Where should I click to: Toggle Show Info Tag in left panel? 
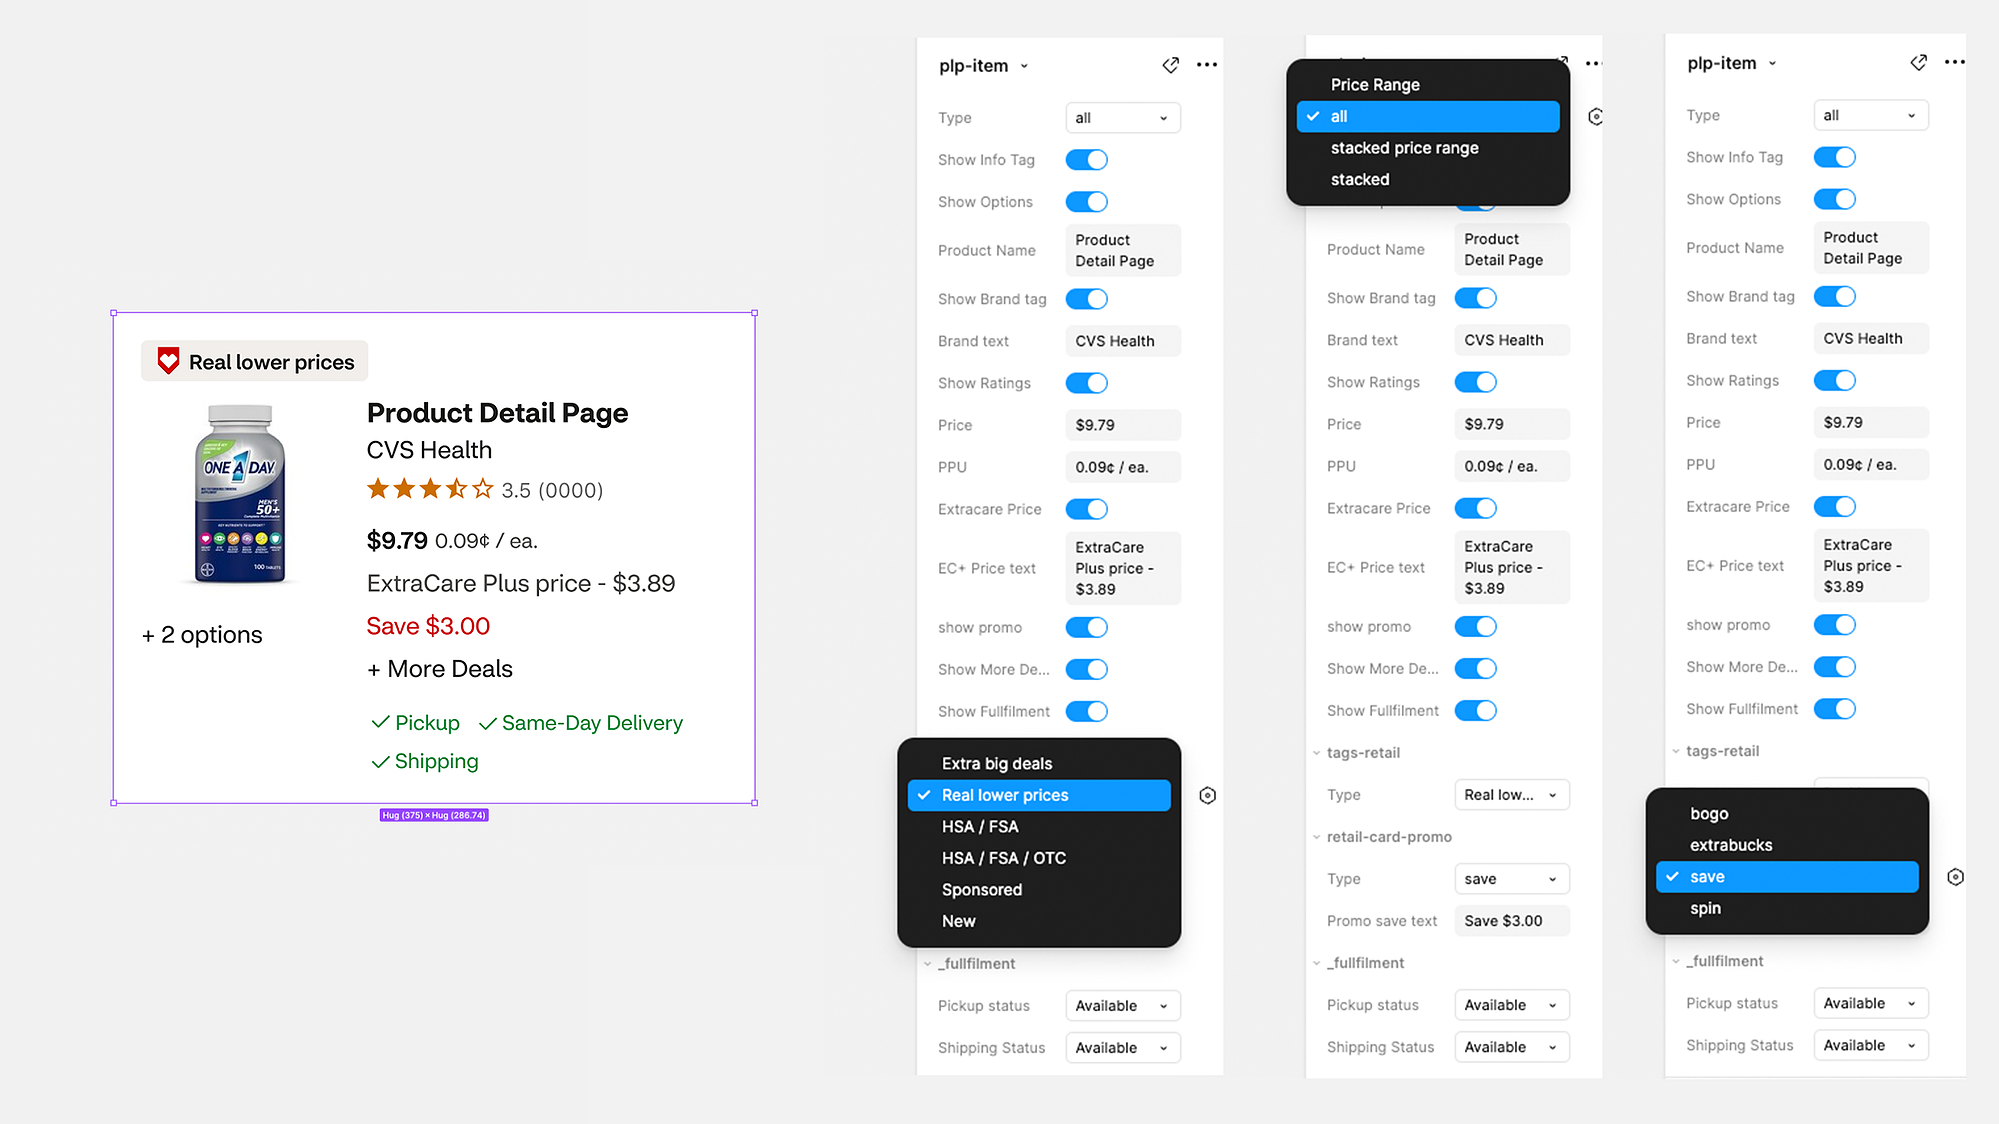1087,160
